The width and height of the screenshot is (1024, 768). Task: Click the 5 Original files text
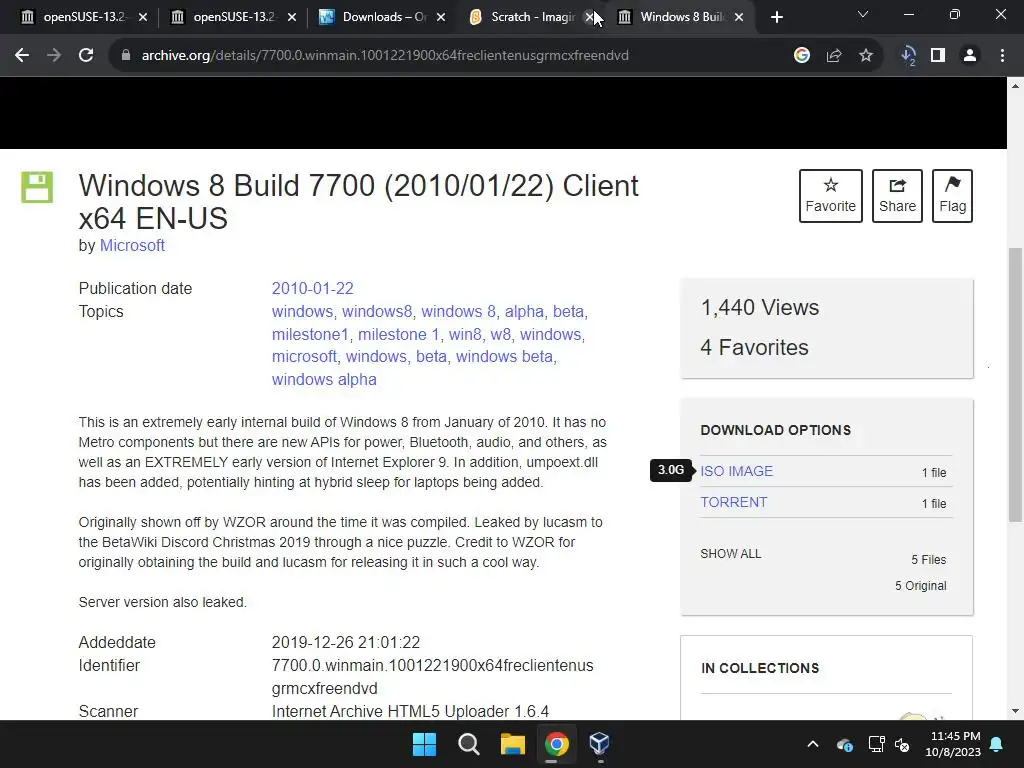[920, 586]
